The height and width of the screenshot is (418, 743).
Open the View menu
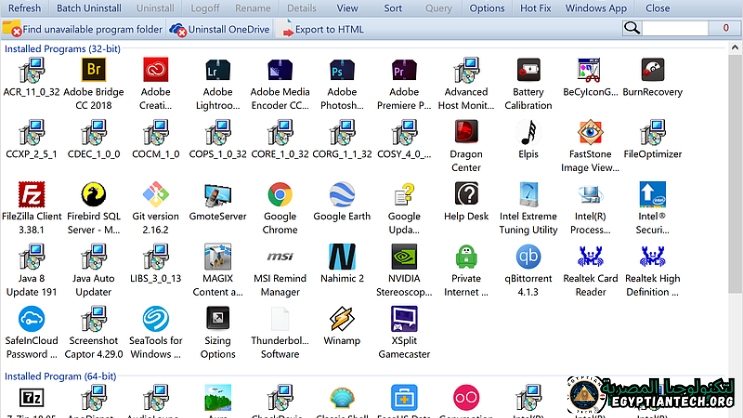347,8
